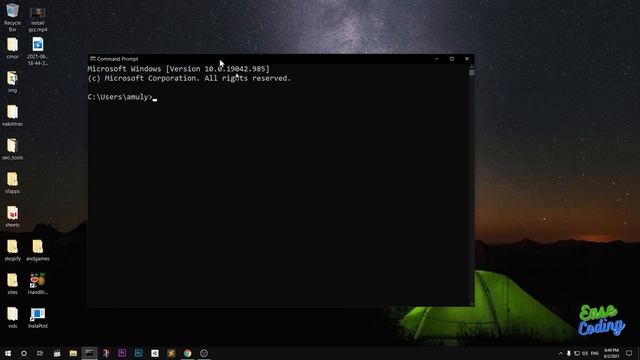Open the vids folder on desktop
The height and width of the screenshot is (360, 640).
coord(12,318)
